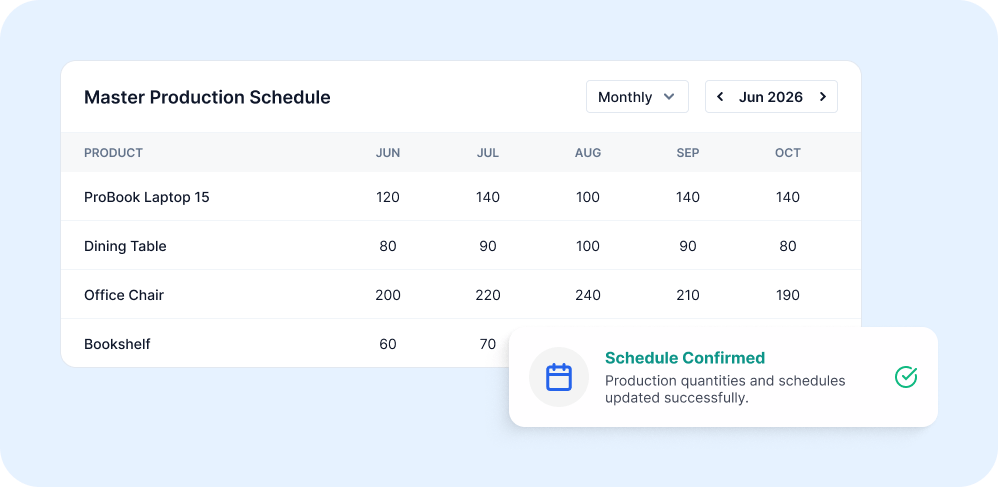Viewport: 998px width, 487px height.
Task: Select the ProBook Laptop 15 row
Action: coord(461,197)
